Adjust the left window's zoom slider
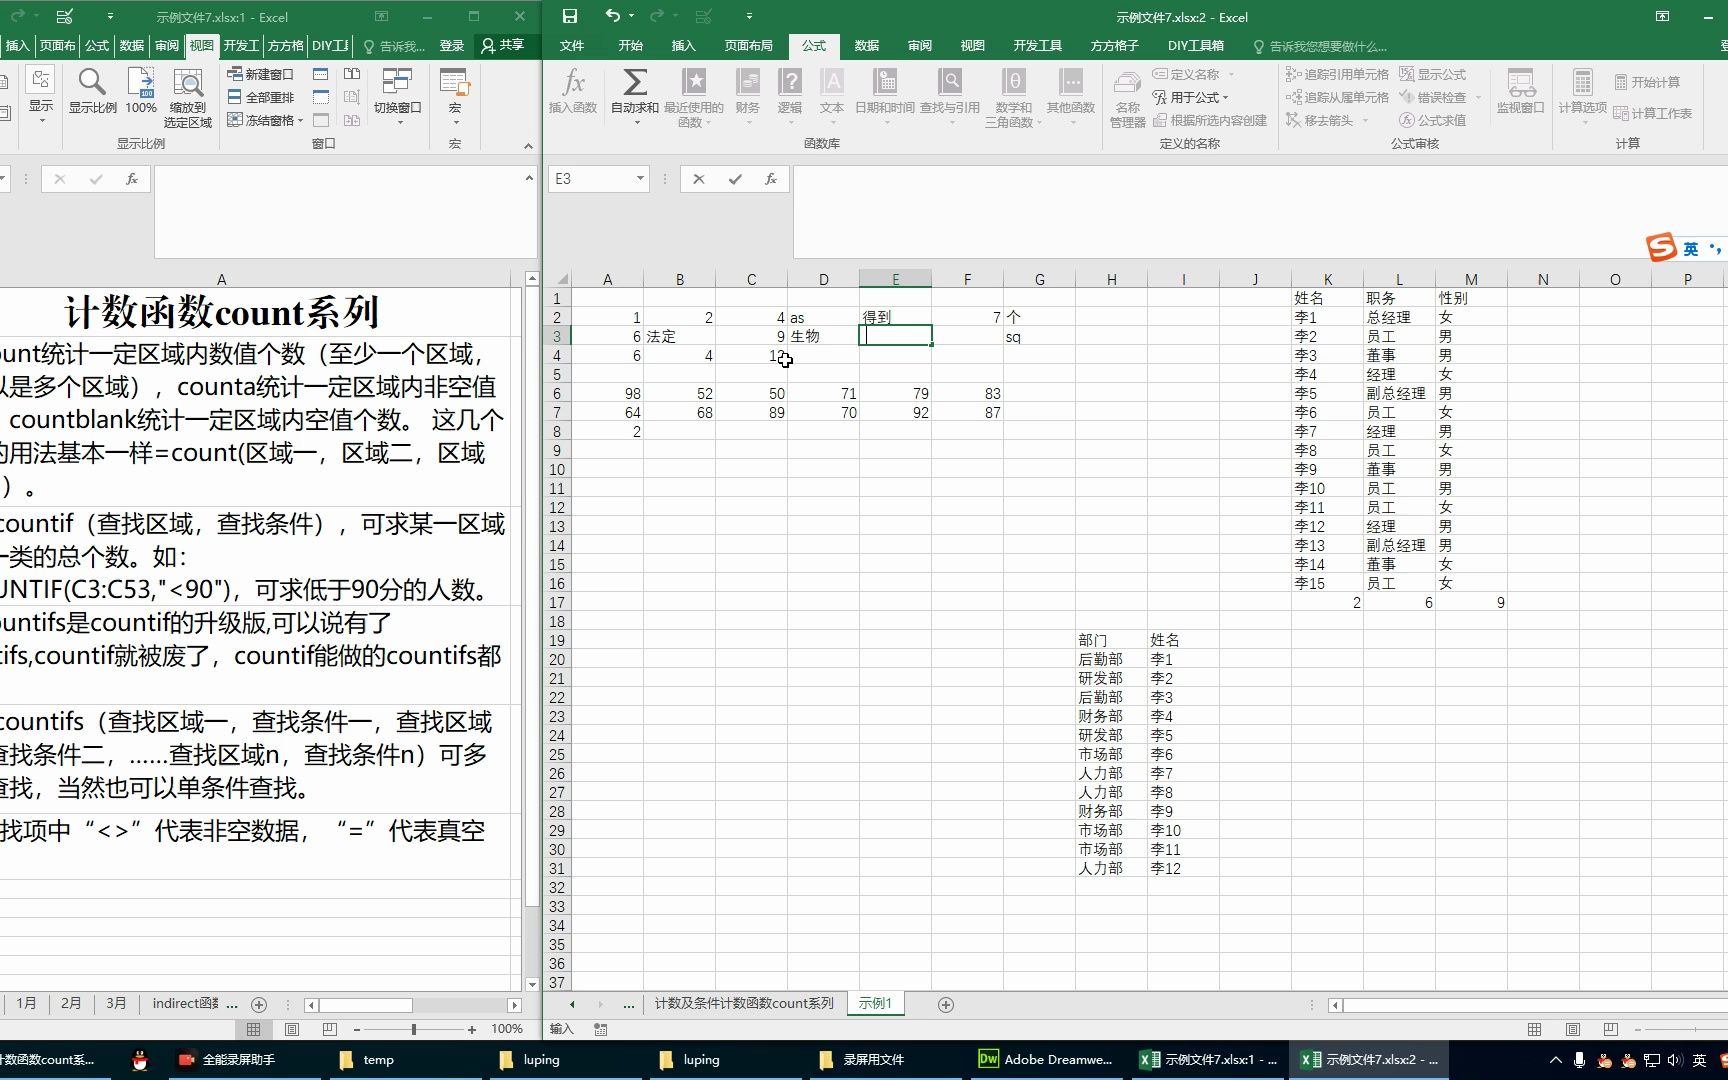 (414, 1029)
